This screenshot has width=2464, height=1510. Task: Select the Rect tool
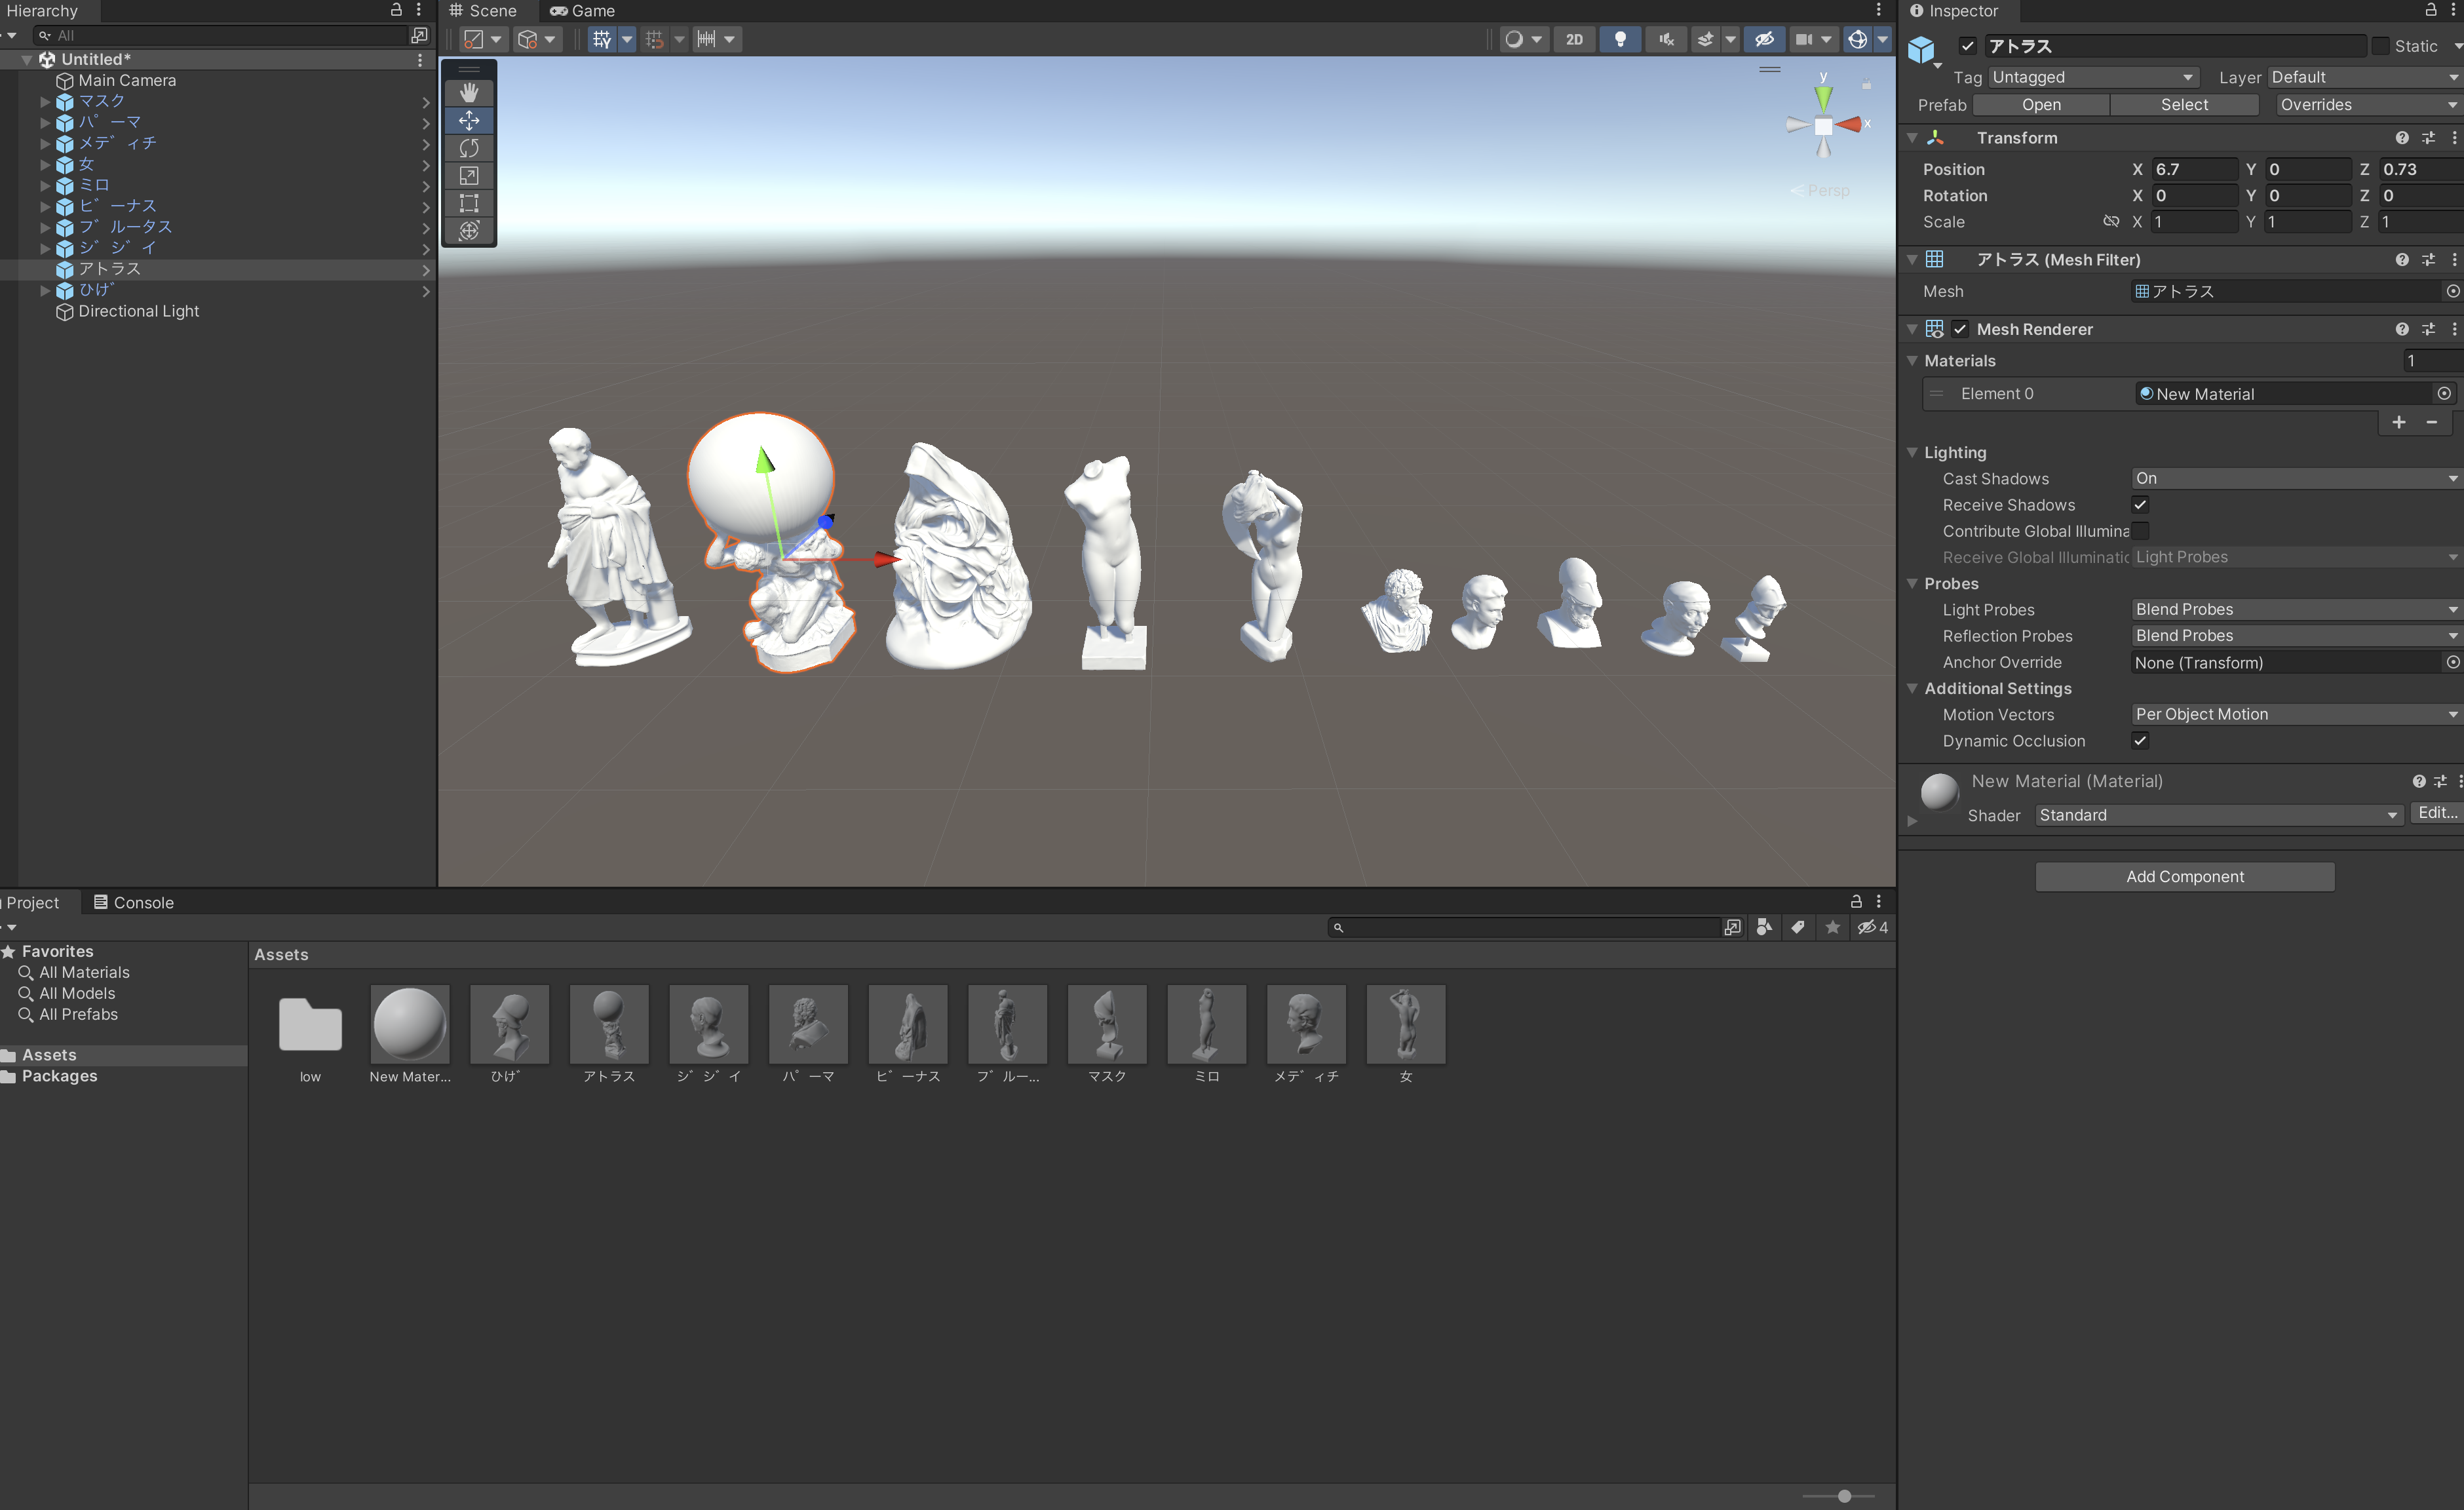click(x=469, y=203)
